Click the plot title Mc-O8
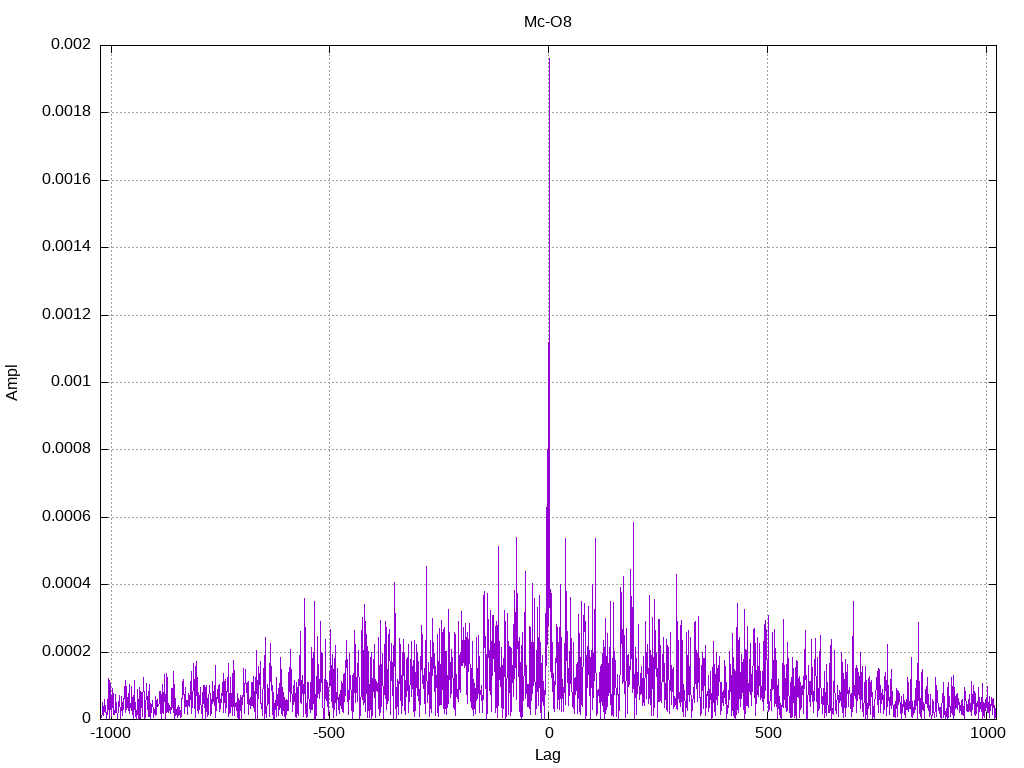Viewport: 1024px width, 768px height. tap(548, 22)
